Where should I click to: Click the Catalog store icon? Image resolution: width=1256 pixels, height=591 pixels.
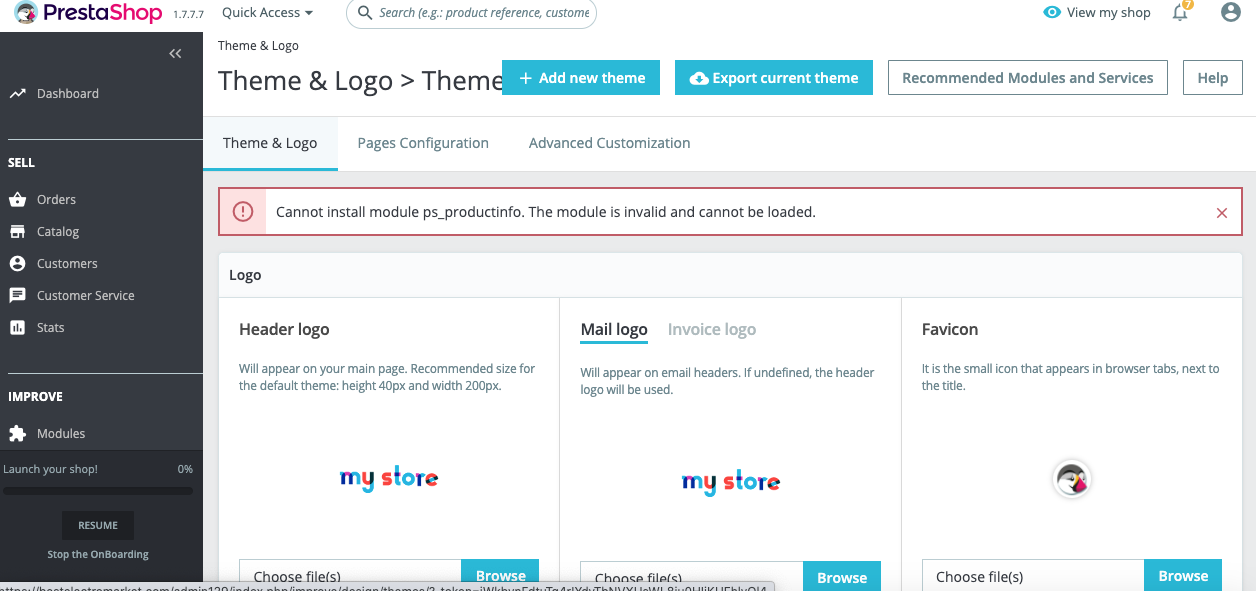click(17, 232)
